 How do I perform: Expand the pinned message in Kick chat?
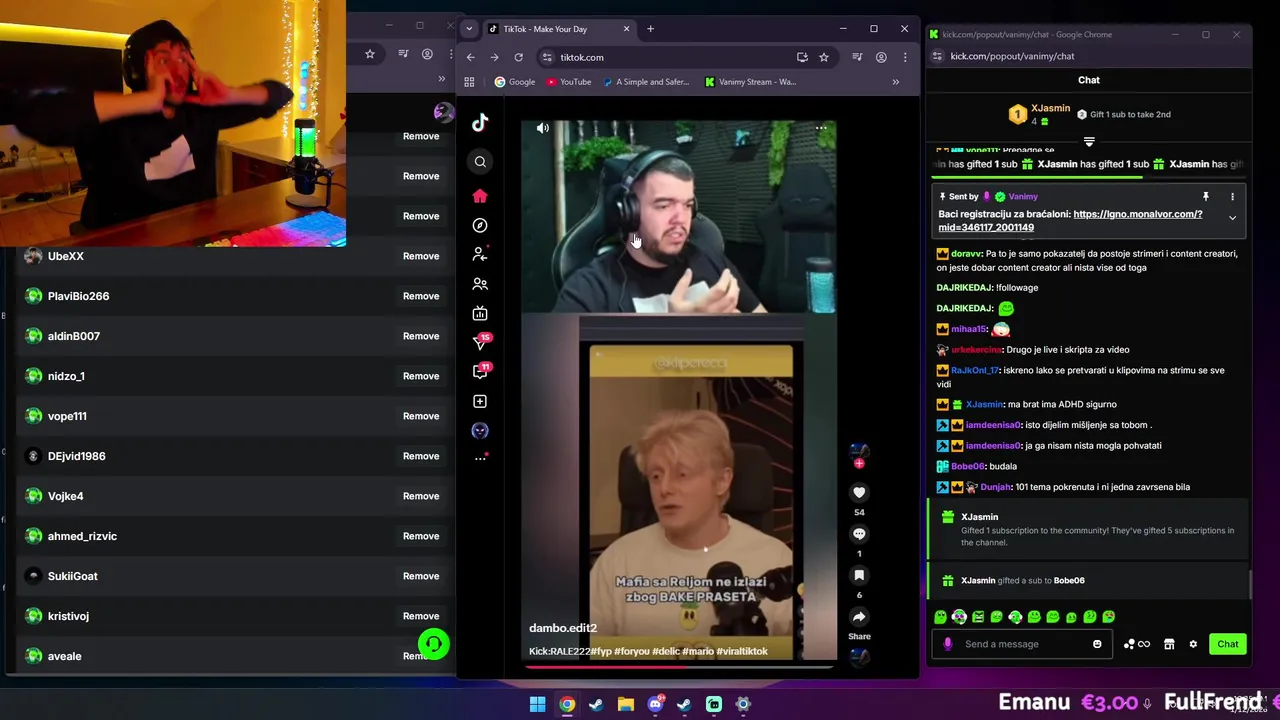point(1232,218)
